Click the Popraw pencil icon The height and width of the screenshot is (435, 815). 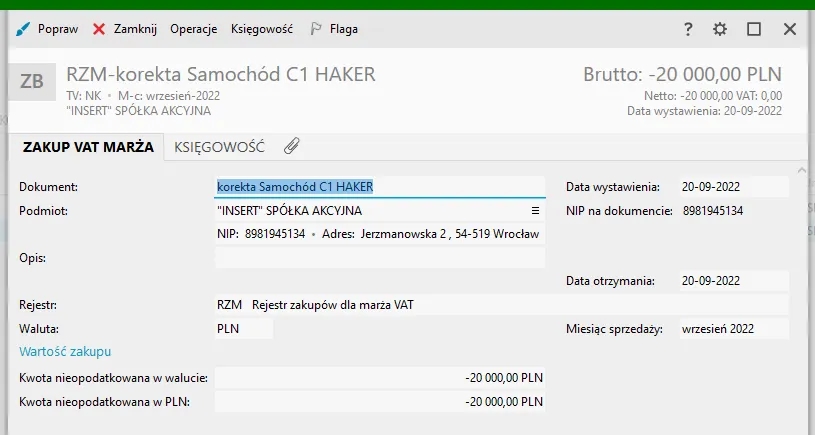coord(23,29)
